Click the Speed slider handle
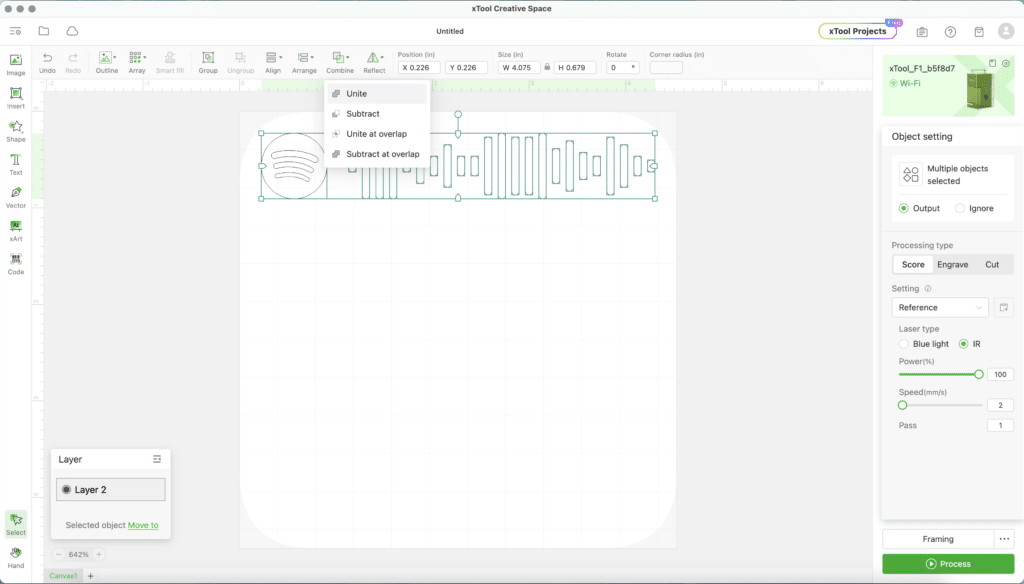Viewport: 1024px width, 584px height. [903, 405]
